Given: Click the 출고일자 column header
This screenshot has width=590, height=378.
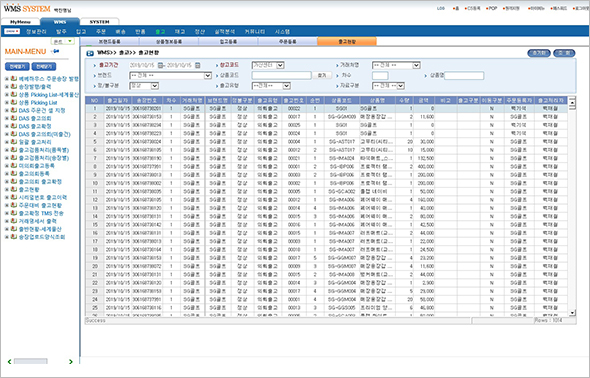Looking at the screenshot, I should (118, 100).
